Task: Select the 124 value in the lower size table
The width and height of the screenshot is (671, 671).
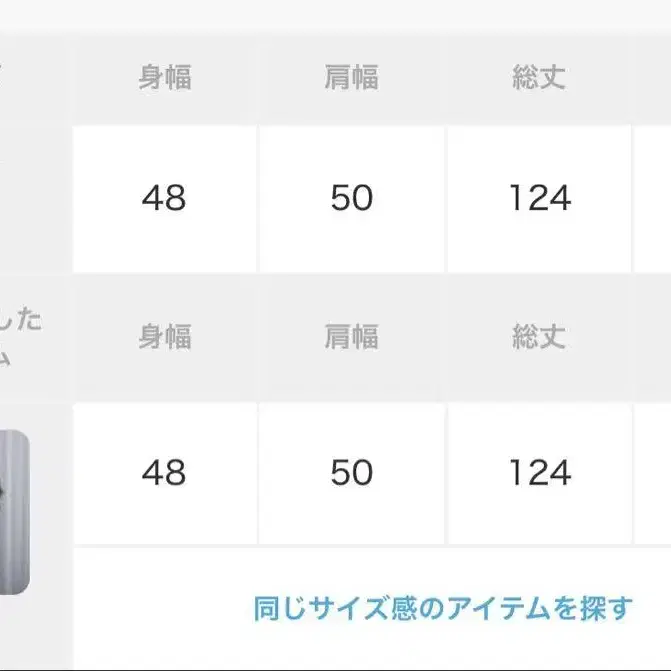Action: (x=539, y=472)
